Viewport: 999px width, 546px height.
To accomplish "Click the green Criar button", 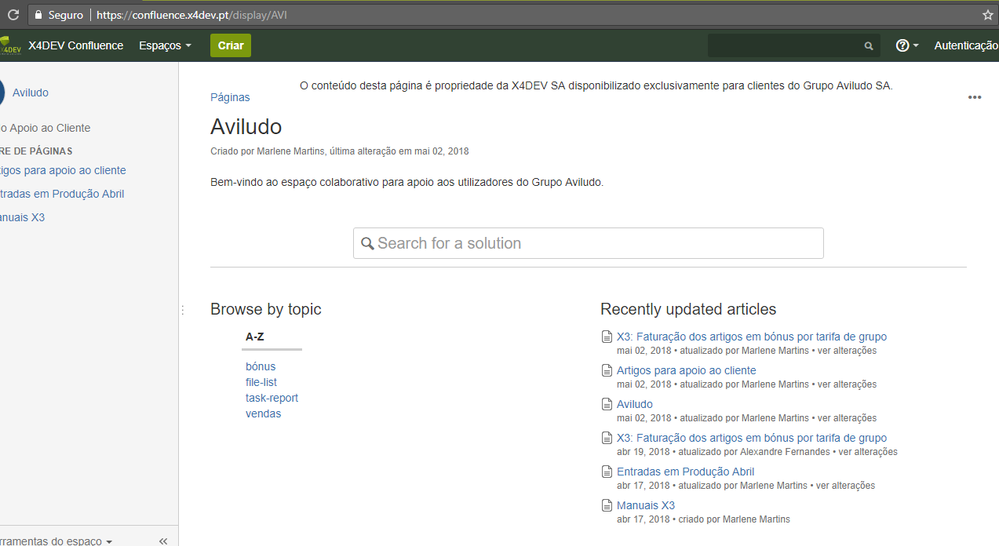I will click(231, 45).
